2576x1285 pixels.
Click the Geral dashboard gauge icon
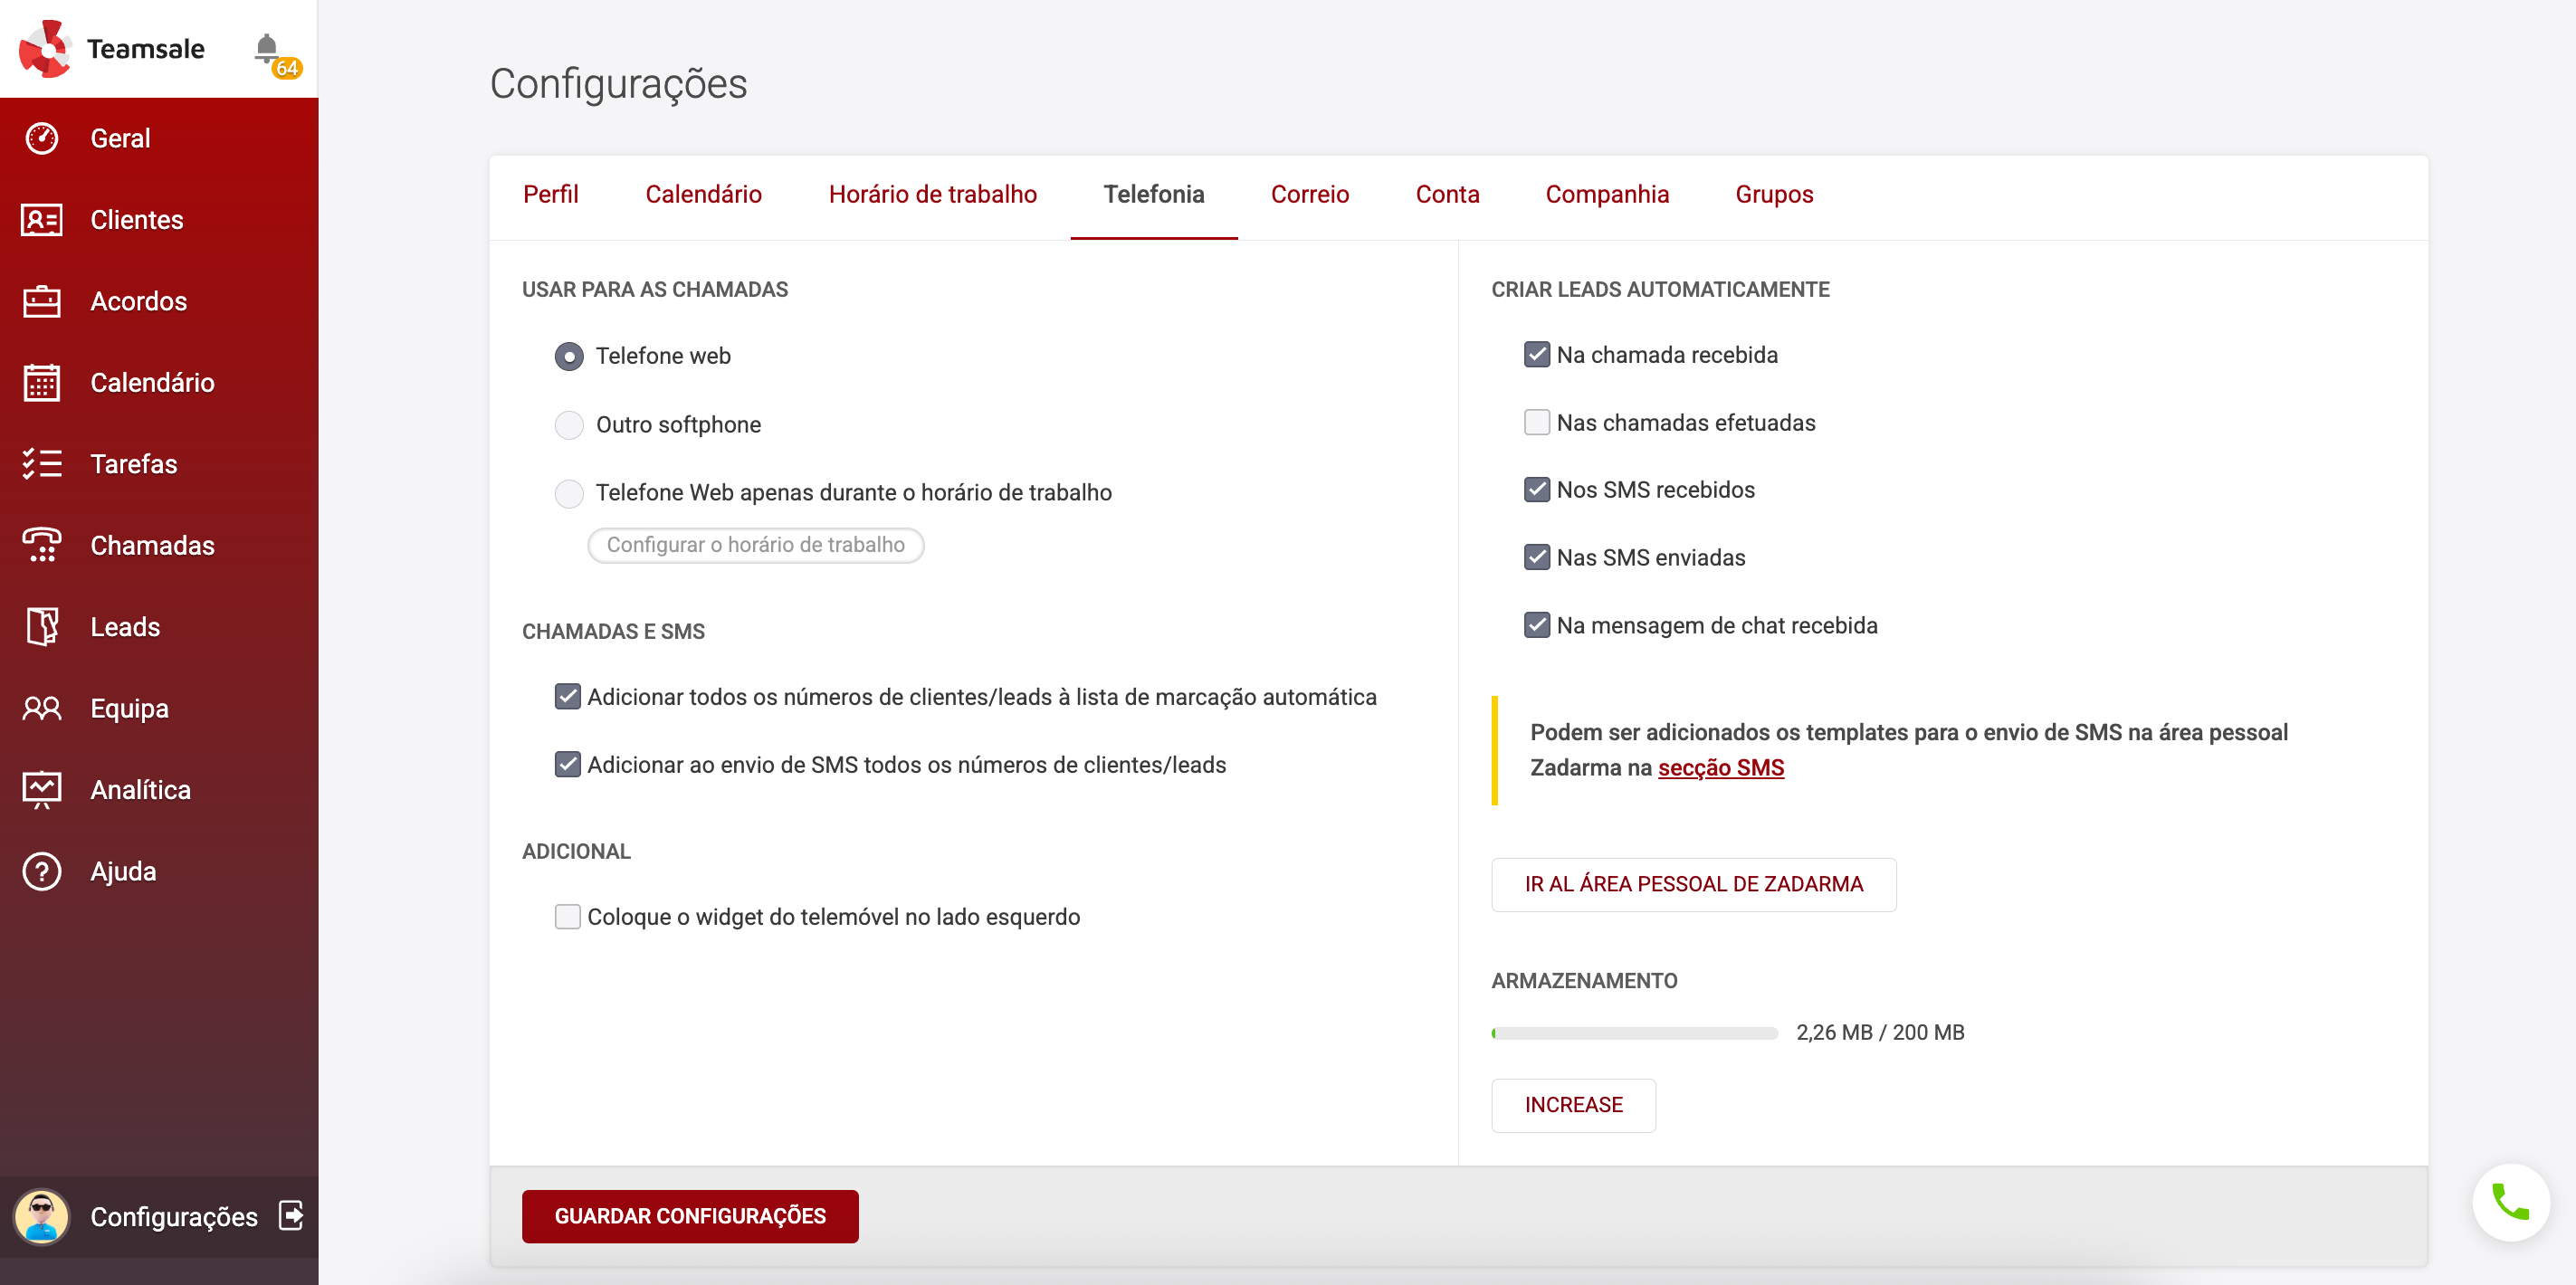coord(42,138)
